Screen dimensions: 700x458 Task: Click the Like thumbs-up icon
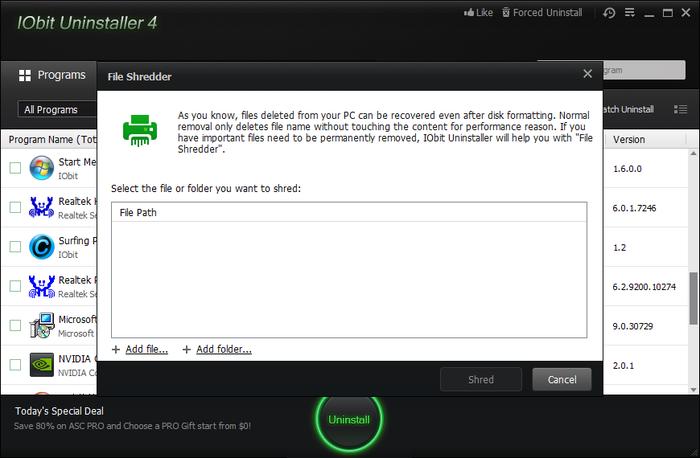click(469, 12)
